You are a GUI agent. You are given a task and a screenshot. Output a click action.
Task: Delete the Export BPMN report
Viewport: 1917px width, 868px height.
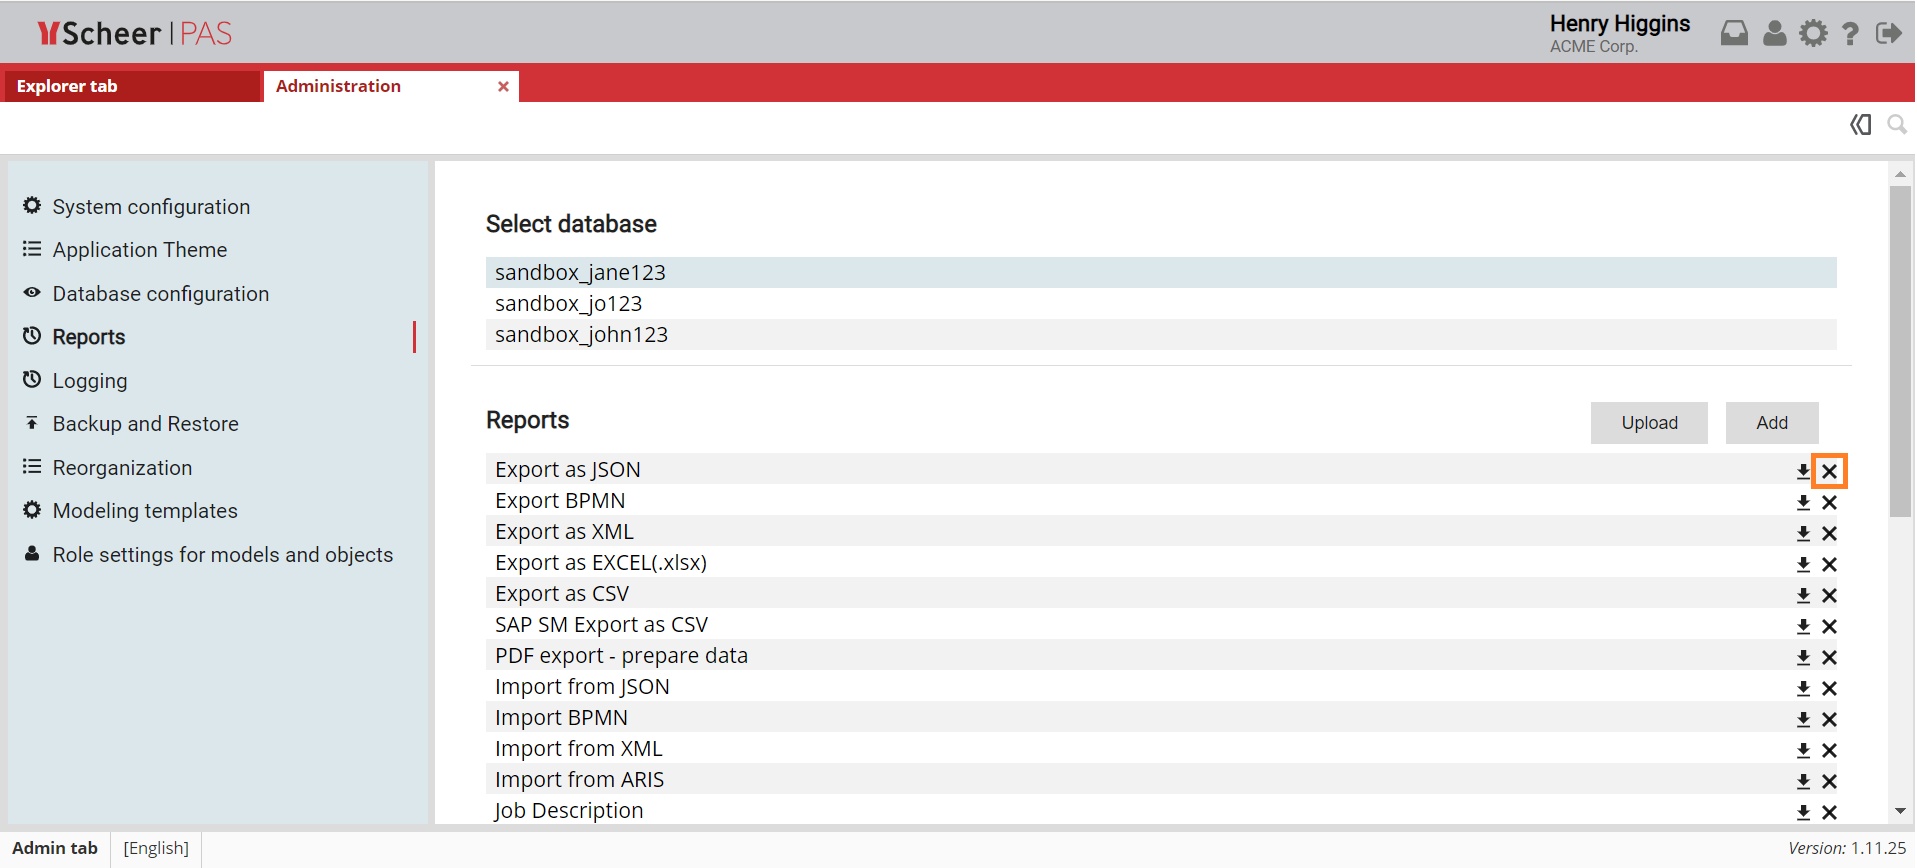click(x=1829, y=502)
